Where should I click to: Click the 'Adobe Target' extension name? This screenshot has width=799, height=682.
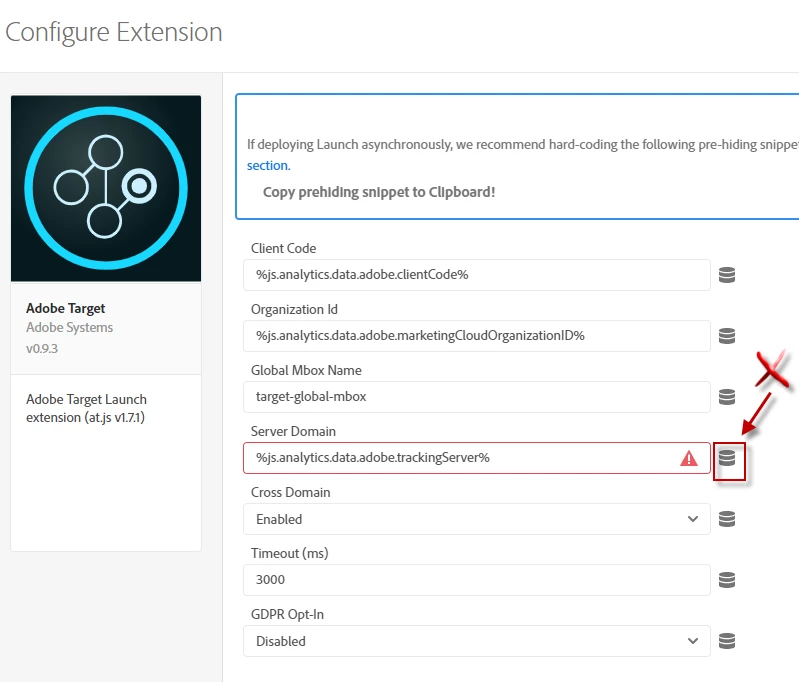click(x=66, y=308)
